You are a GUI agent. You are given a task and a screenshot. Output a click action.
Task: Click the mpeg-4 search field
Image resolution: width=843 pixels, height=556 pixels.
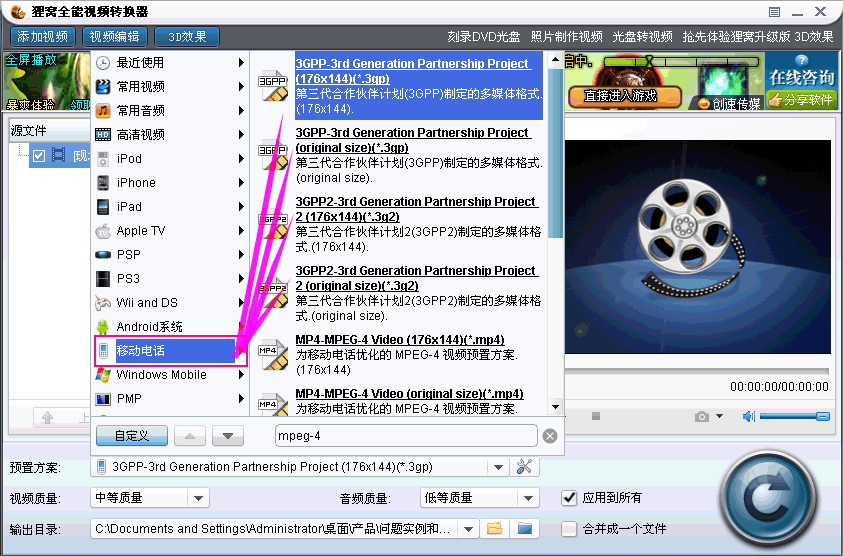click(406, 436)
